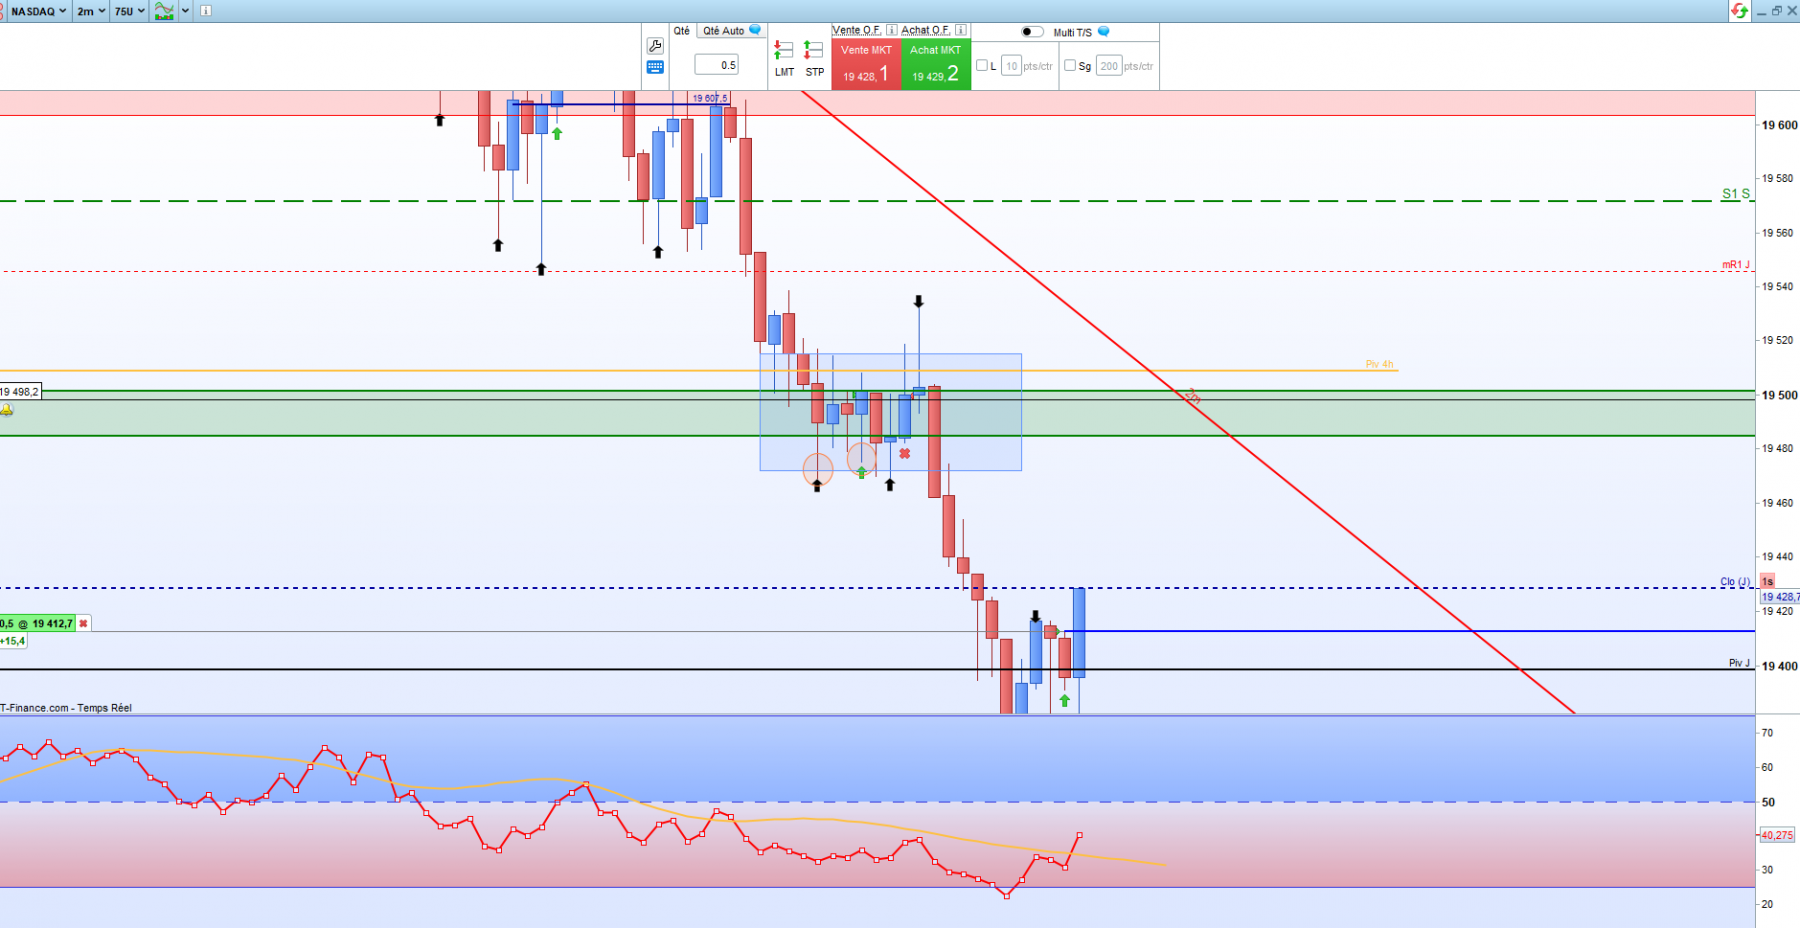This screenshot has height=928, width=1800.
Task: Click the 19 607,5 price label on chart
Action: coord(711,98)
